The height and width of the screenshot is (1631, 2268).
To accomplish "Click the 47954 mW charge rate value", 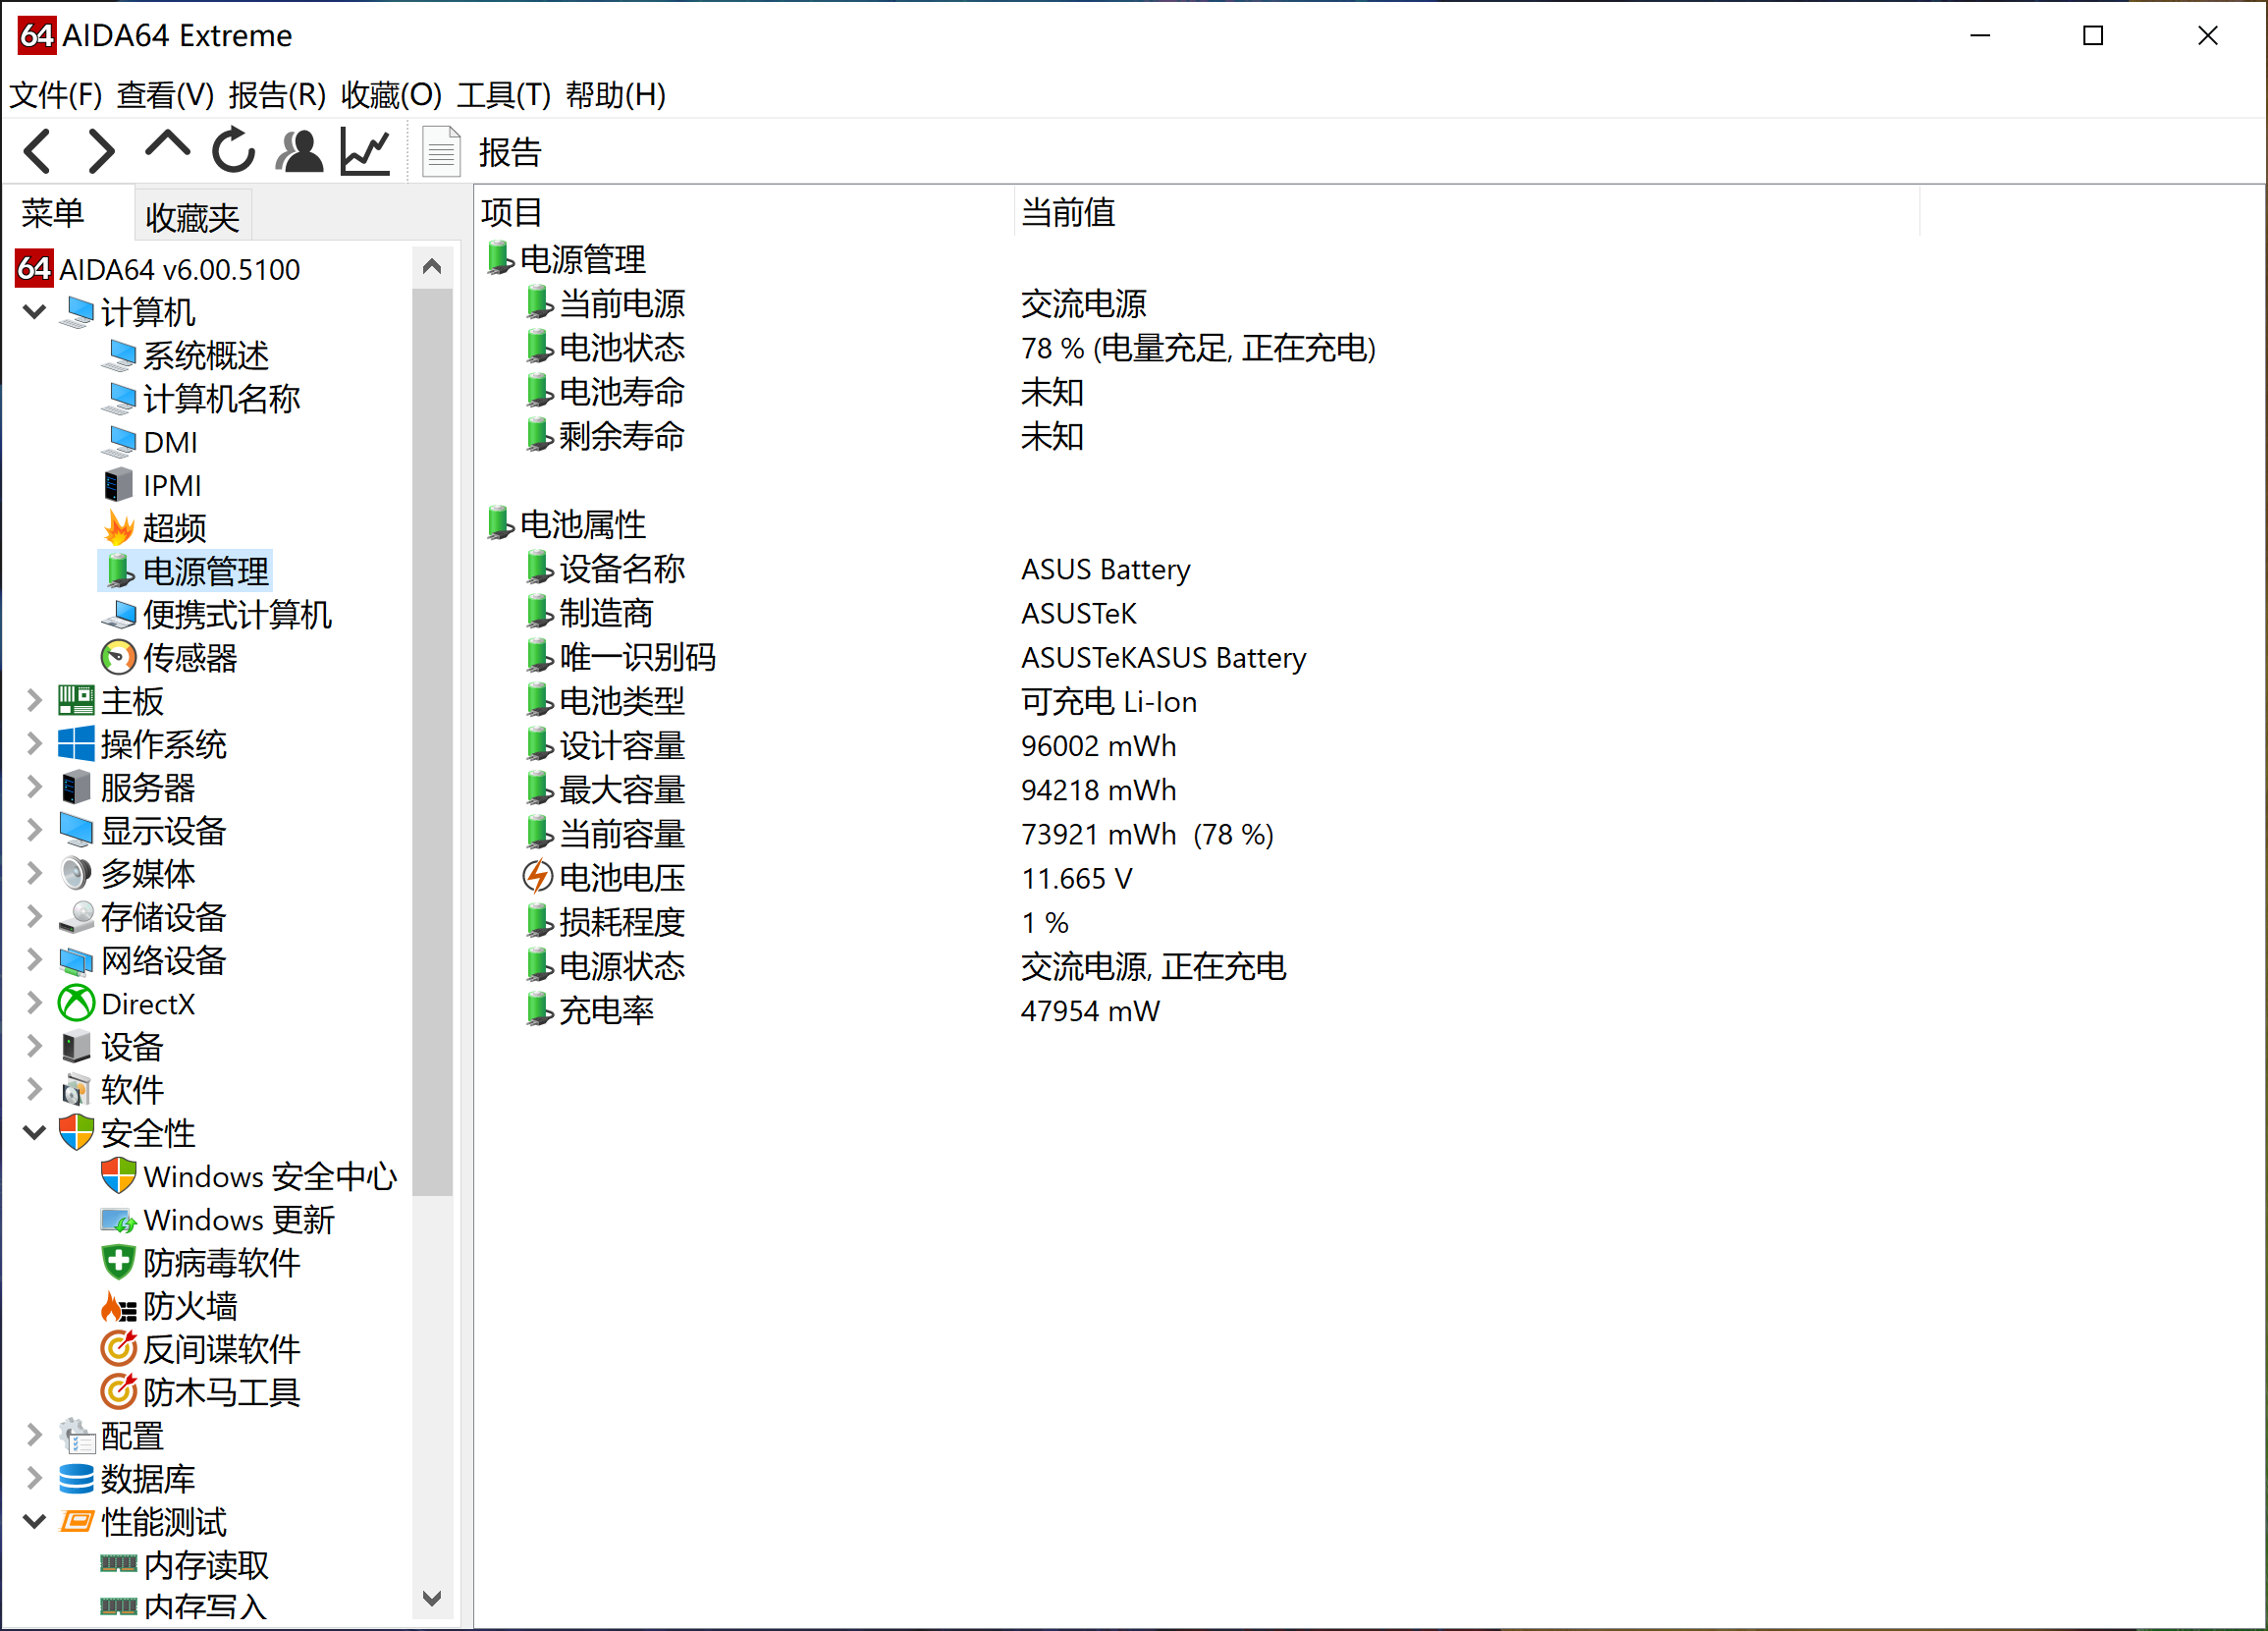I will [x=1090, y=1011].
